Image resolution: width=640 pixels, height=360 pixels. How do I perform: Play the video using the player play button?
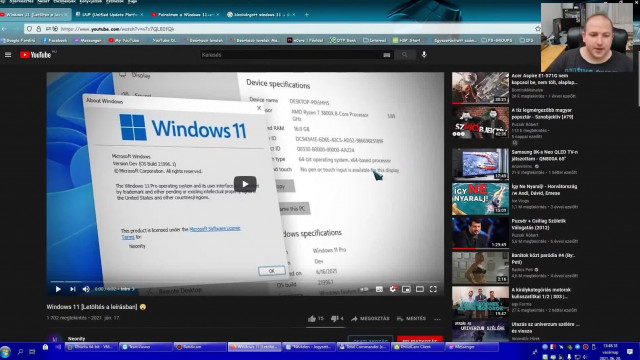pyautogui.click(x=58, y=289)
